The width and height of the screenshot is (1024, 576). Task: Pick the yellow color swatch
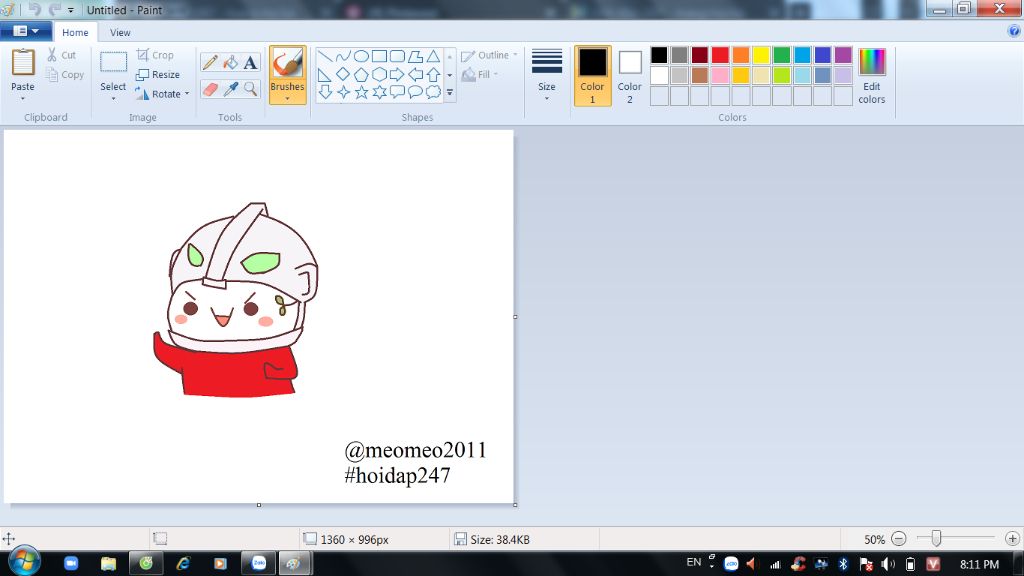point(761,55)
